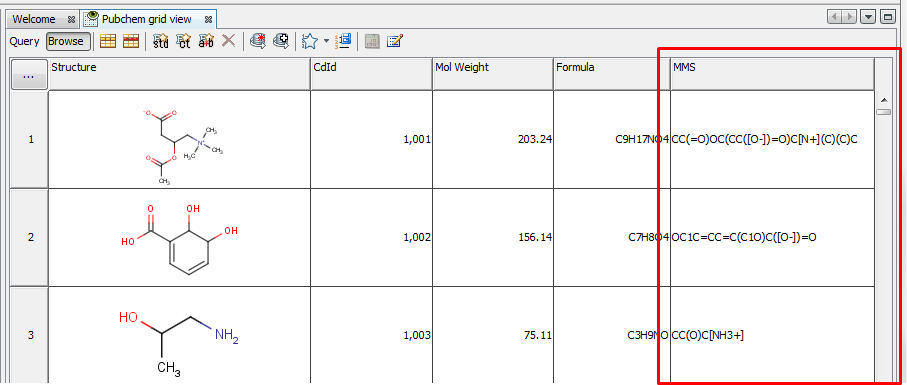
Task: Select row header 2
Action: pyautogui.click(x=30, y=237)
